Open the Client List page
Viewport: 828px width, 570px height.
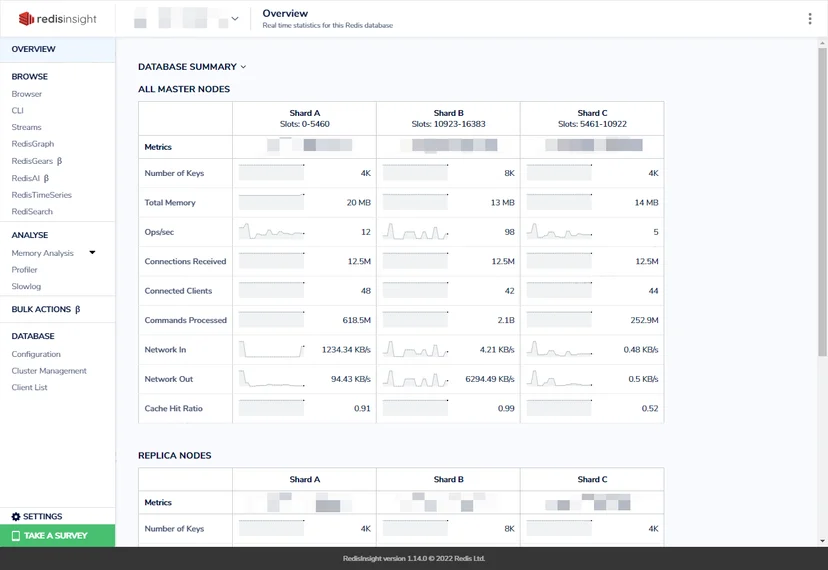point(30,387)
